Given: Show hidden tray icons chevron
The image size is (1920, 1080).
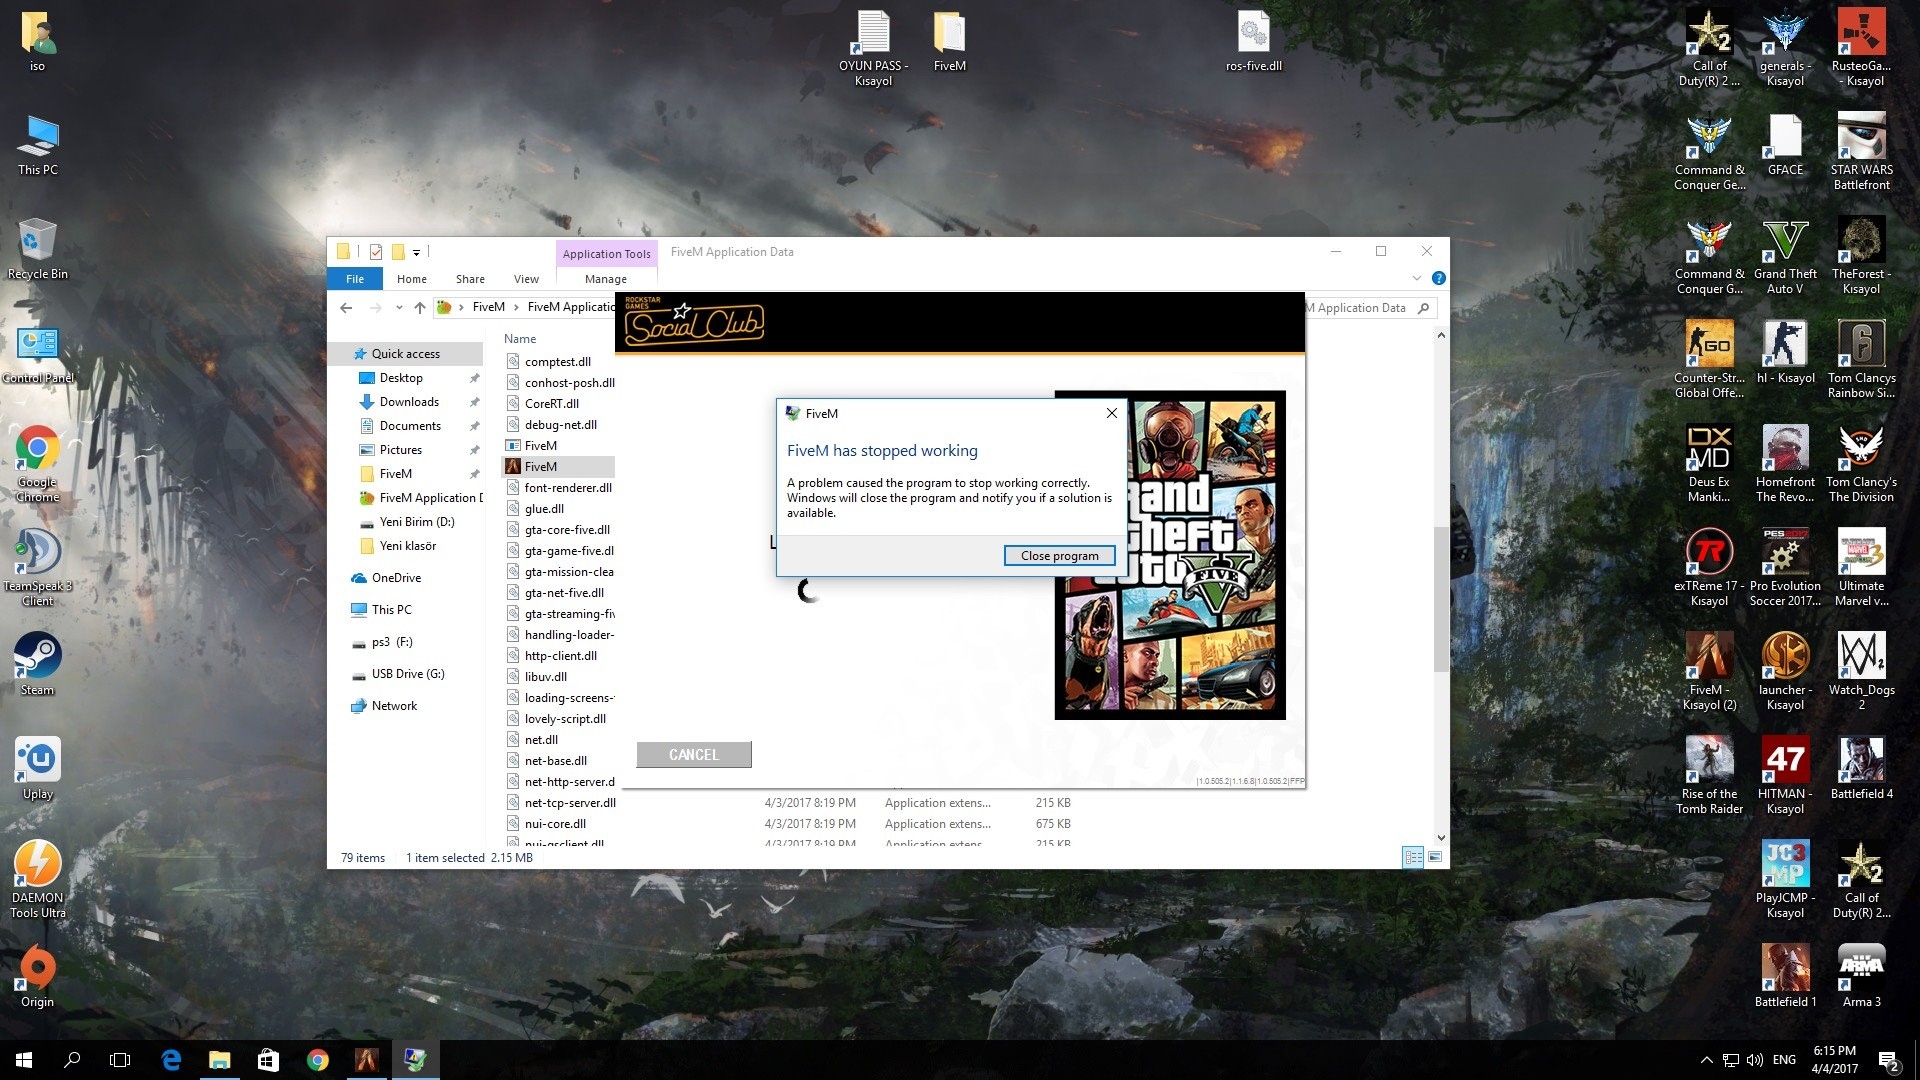Looking at the screenshot, I should 1706,1060.
